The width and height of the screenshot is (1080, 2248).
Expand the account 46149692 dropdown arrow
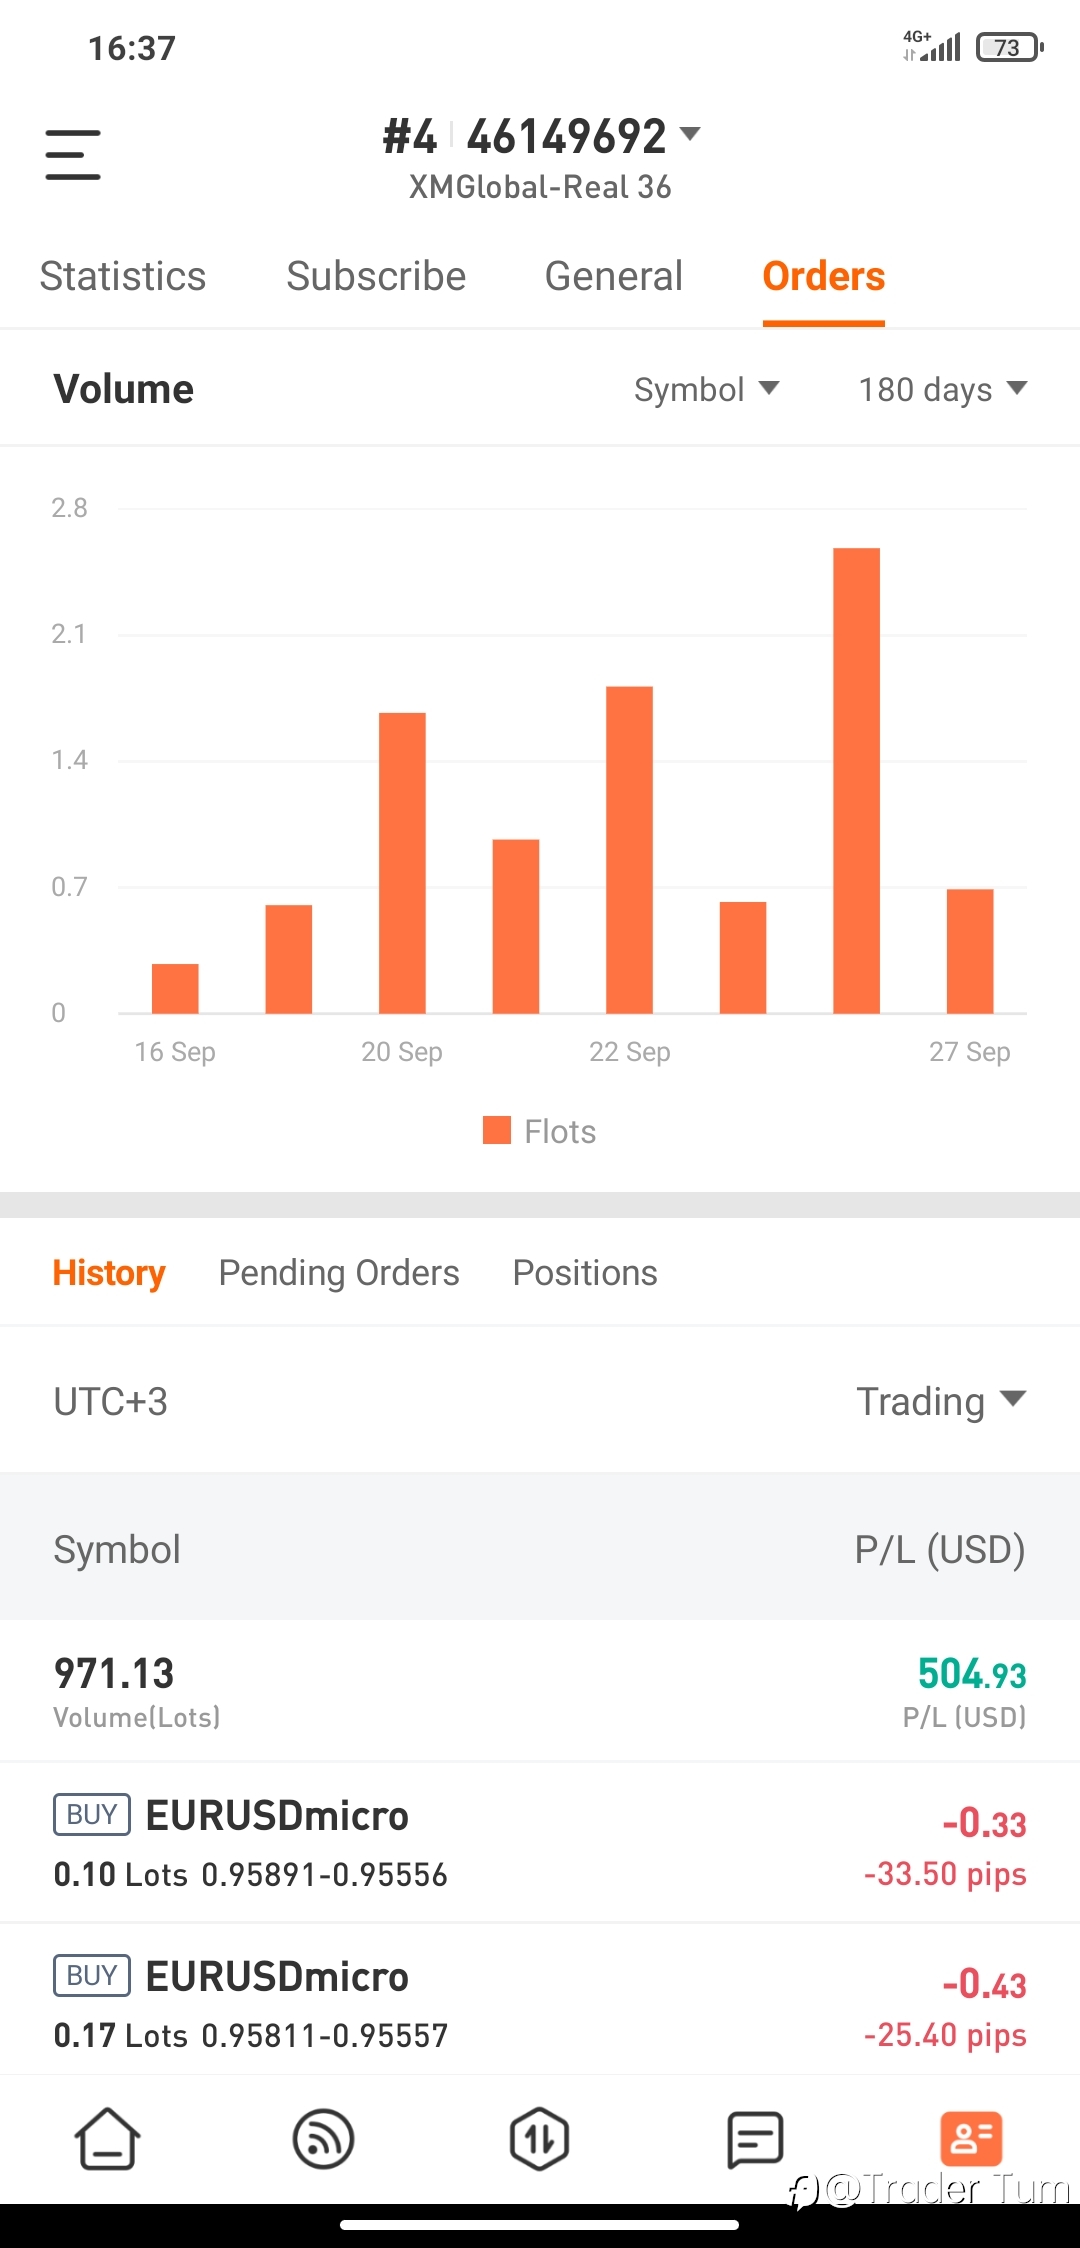(690, 133)
